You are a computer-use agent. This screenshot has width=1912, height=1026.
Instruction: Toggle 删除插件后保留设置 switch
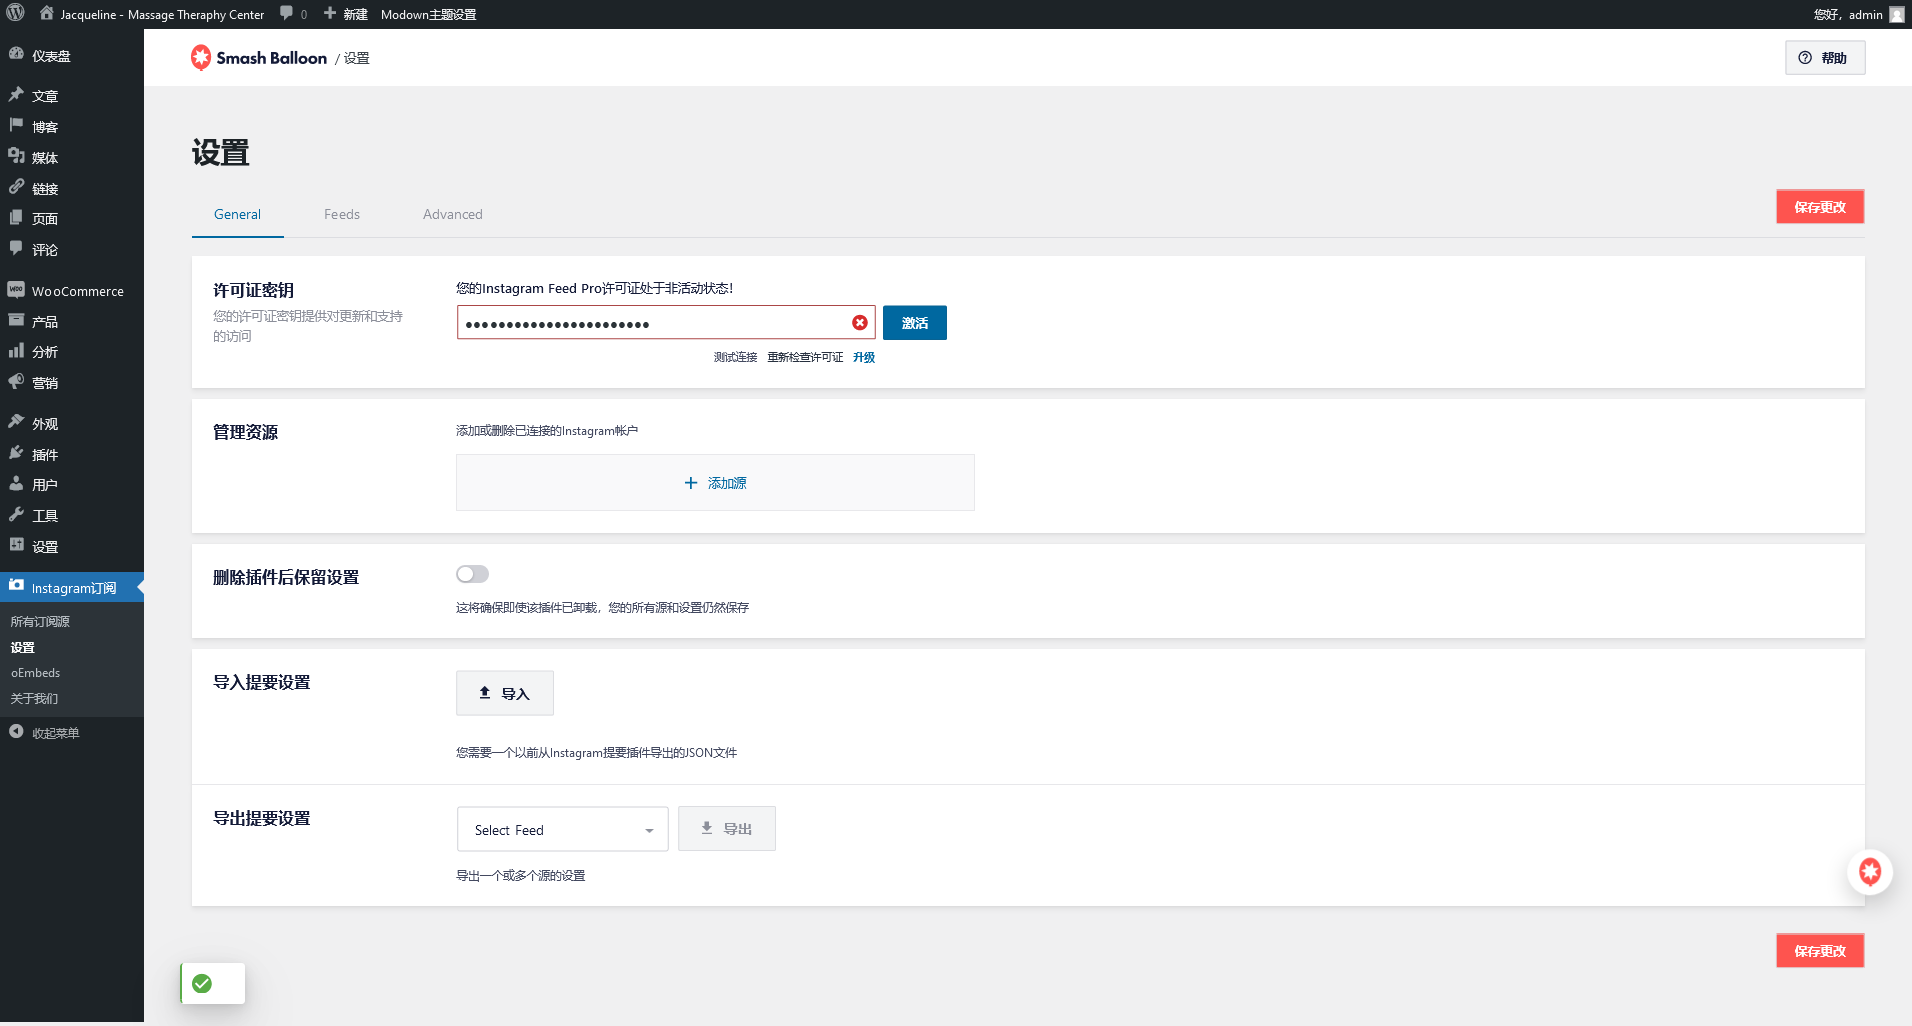[472, 574]
